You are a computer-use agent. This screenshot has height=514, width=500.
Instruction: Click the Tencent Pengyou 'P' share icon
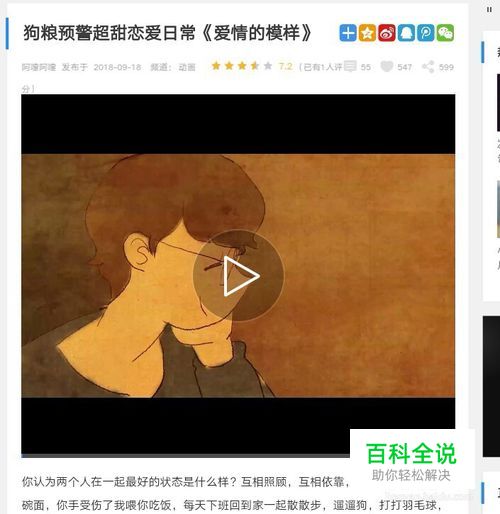[x=426, y=33]
